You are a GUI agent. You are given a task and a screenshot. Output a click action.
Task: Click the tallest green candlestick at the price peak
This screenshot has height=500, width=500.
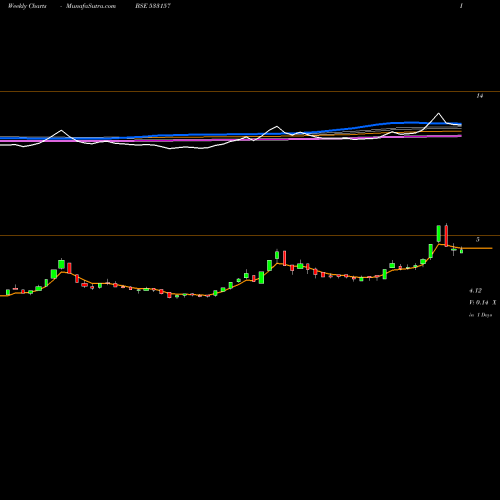[439, 234]
